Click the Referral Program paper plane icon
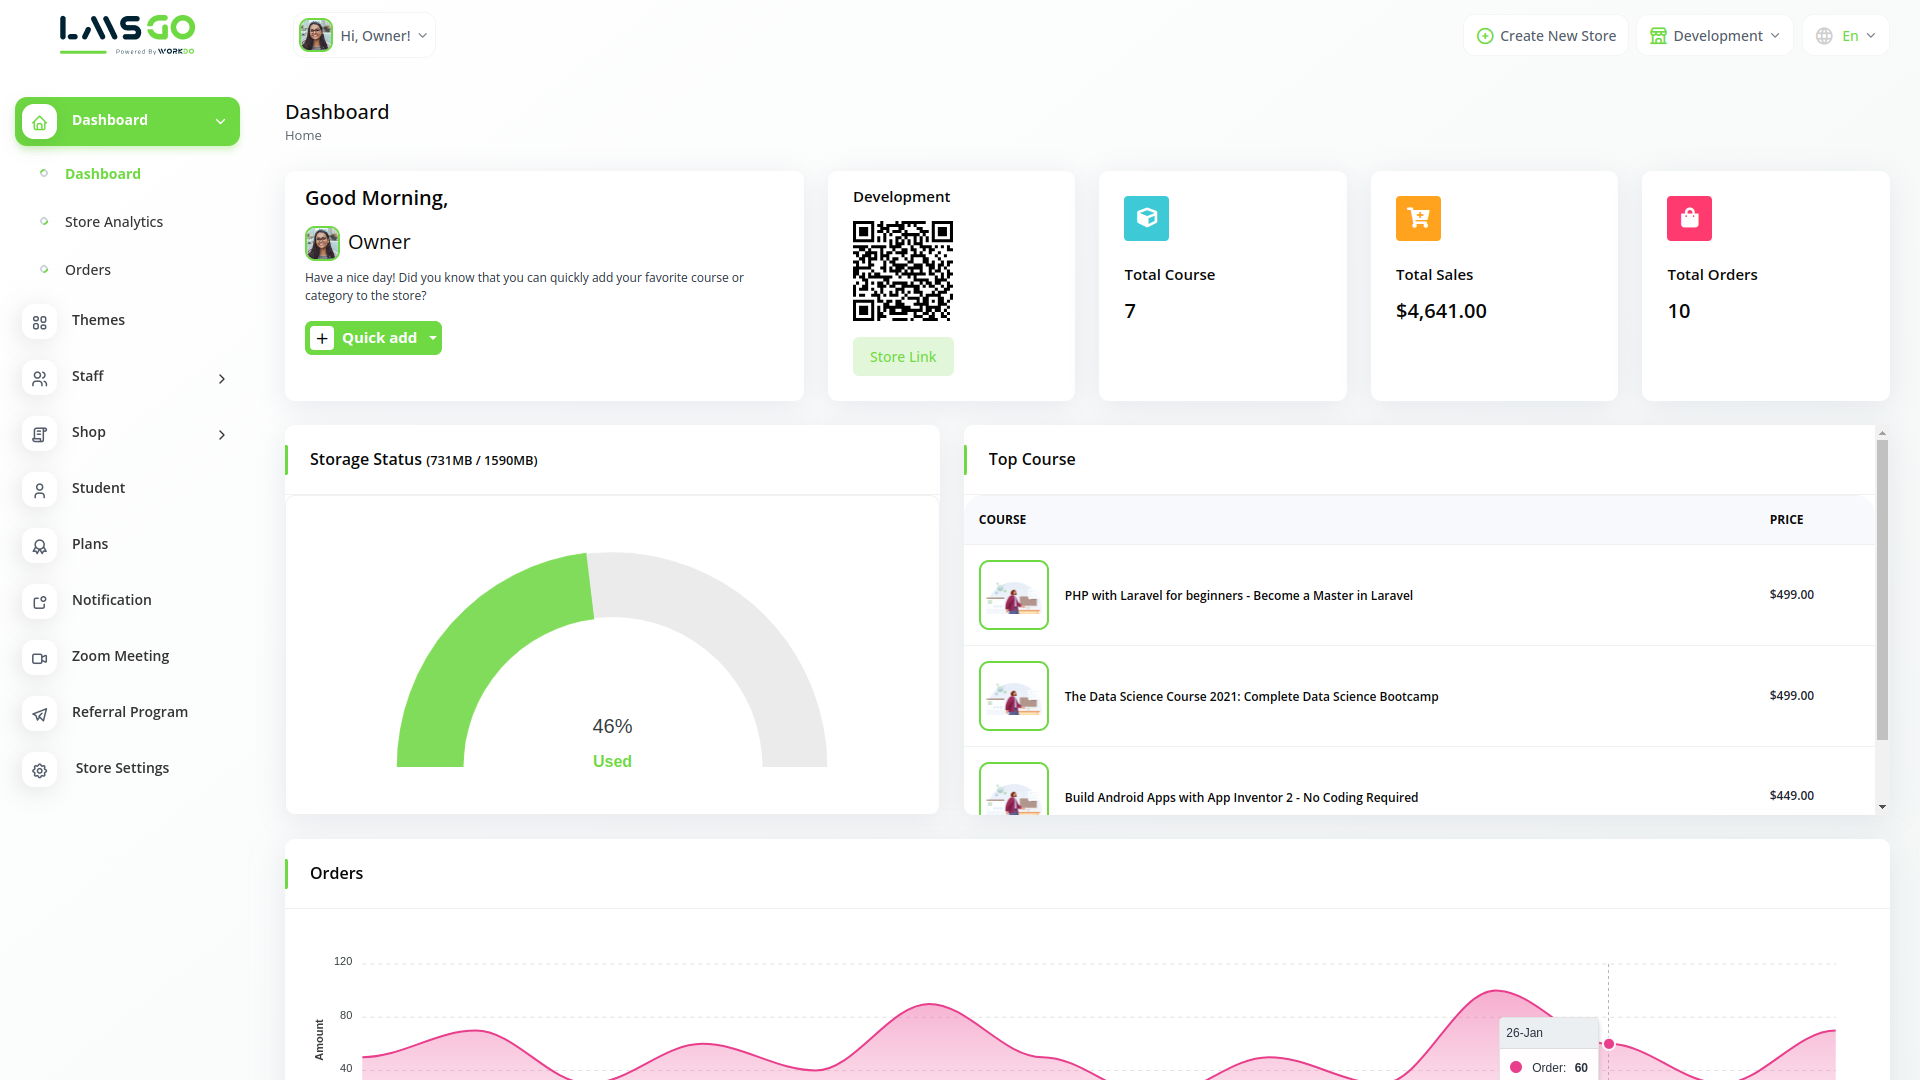 click(x=39, y=714)
